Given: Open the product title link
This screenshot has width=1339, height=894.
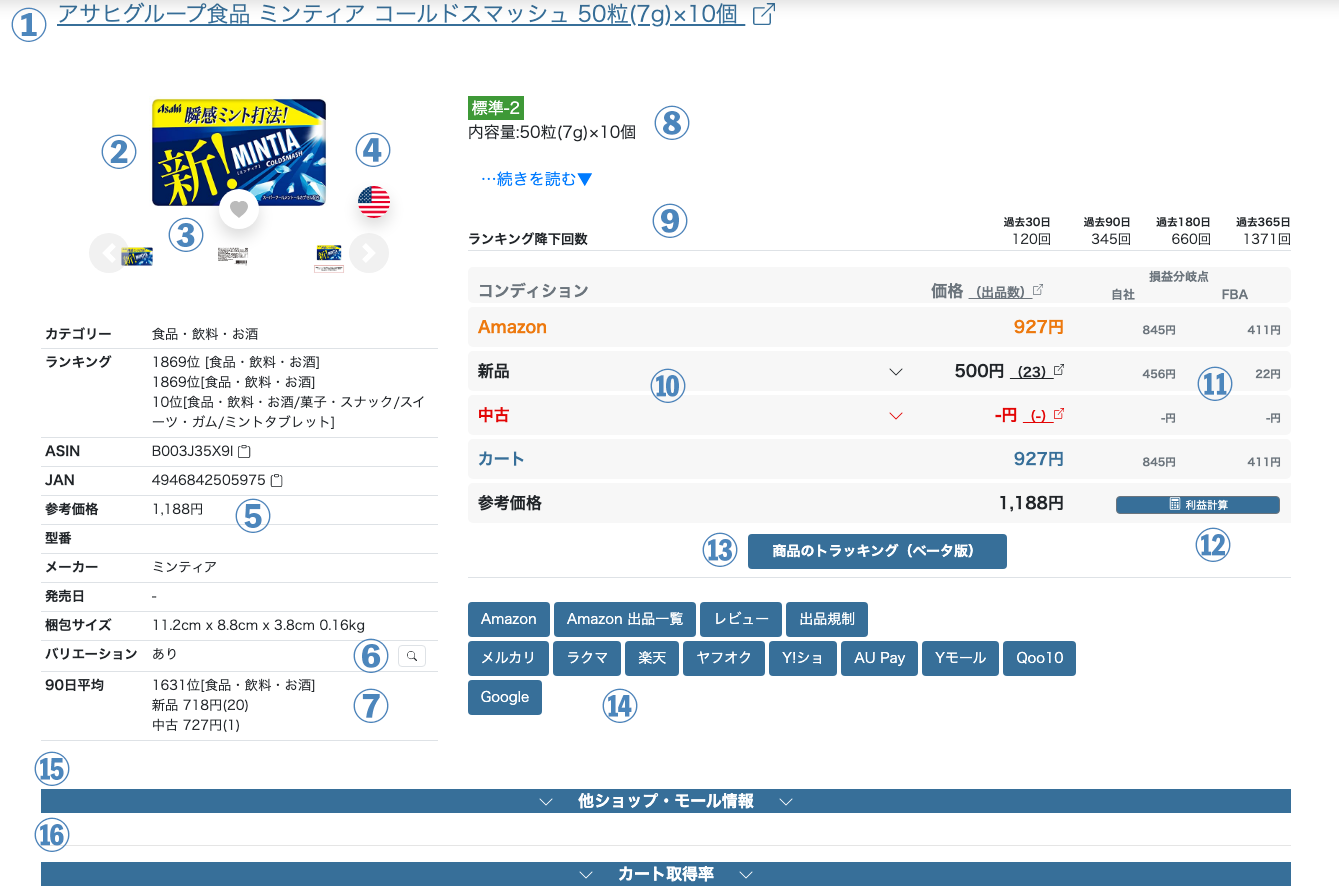Looking at the screenshot, I should pyautogui.click(x=401, y=15).
